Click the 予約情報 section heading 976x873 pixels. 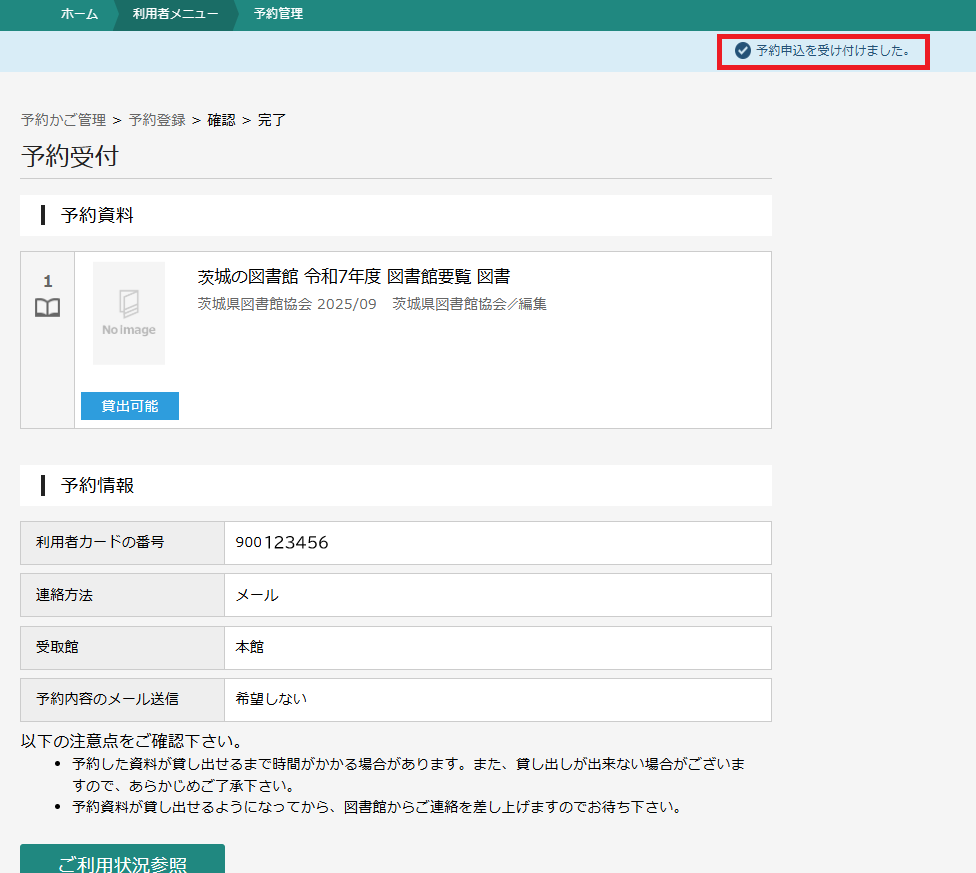click(97, 486)
